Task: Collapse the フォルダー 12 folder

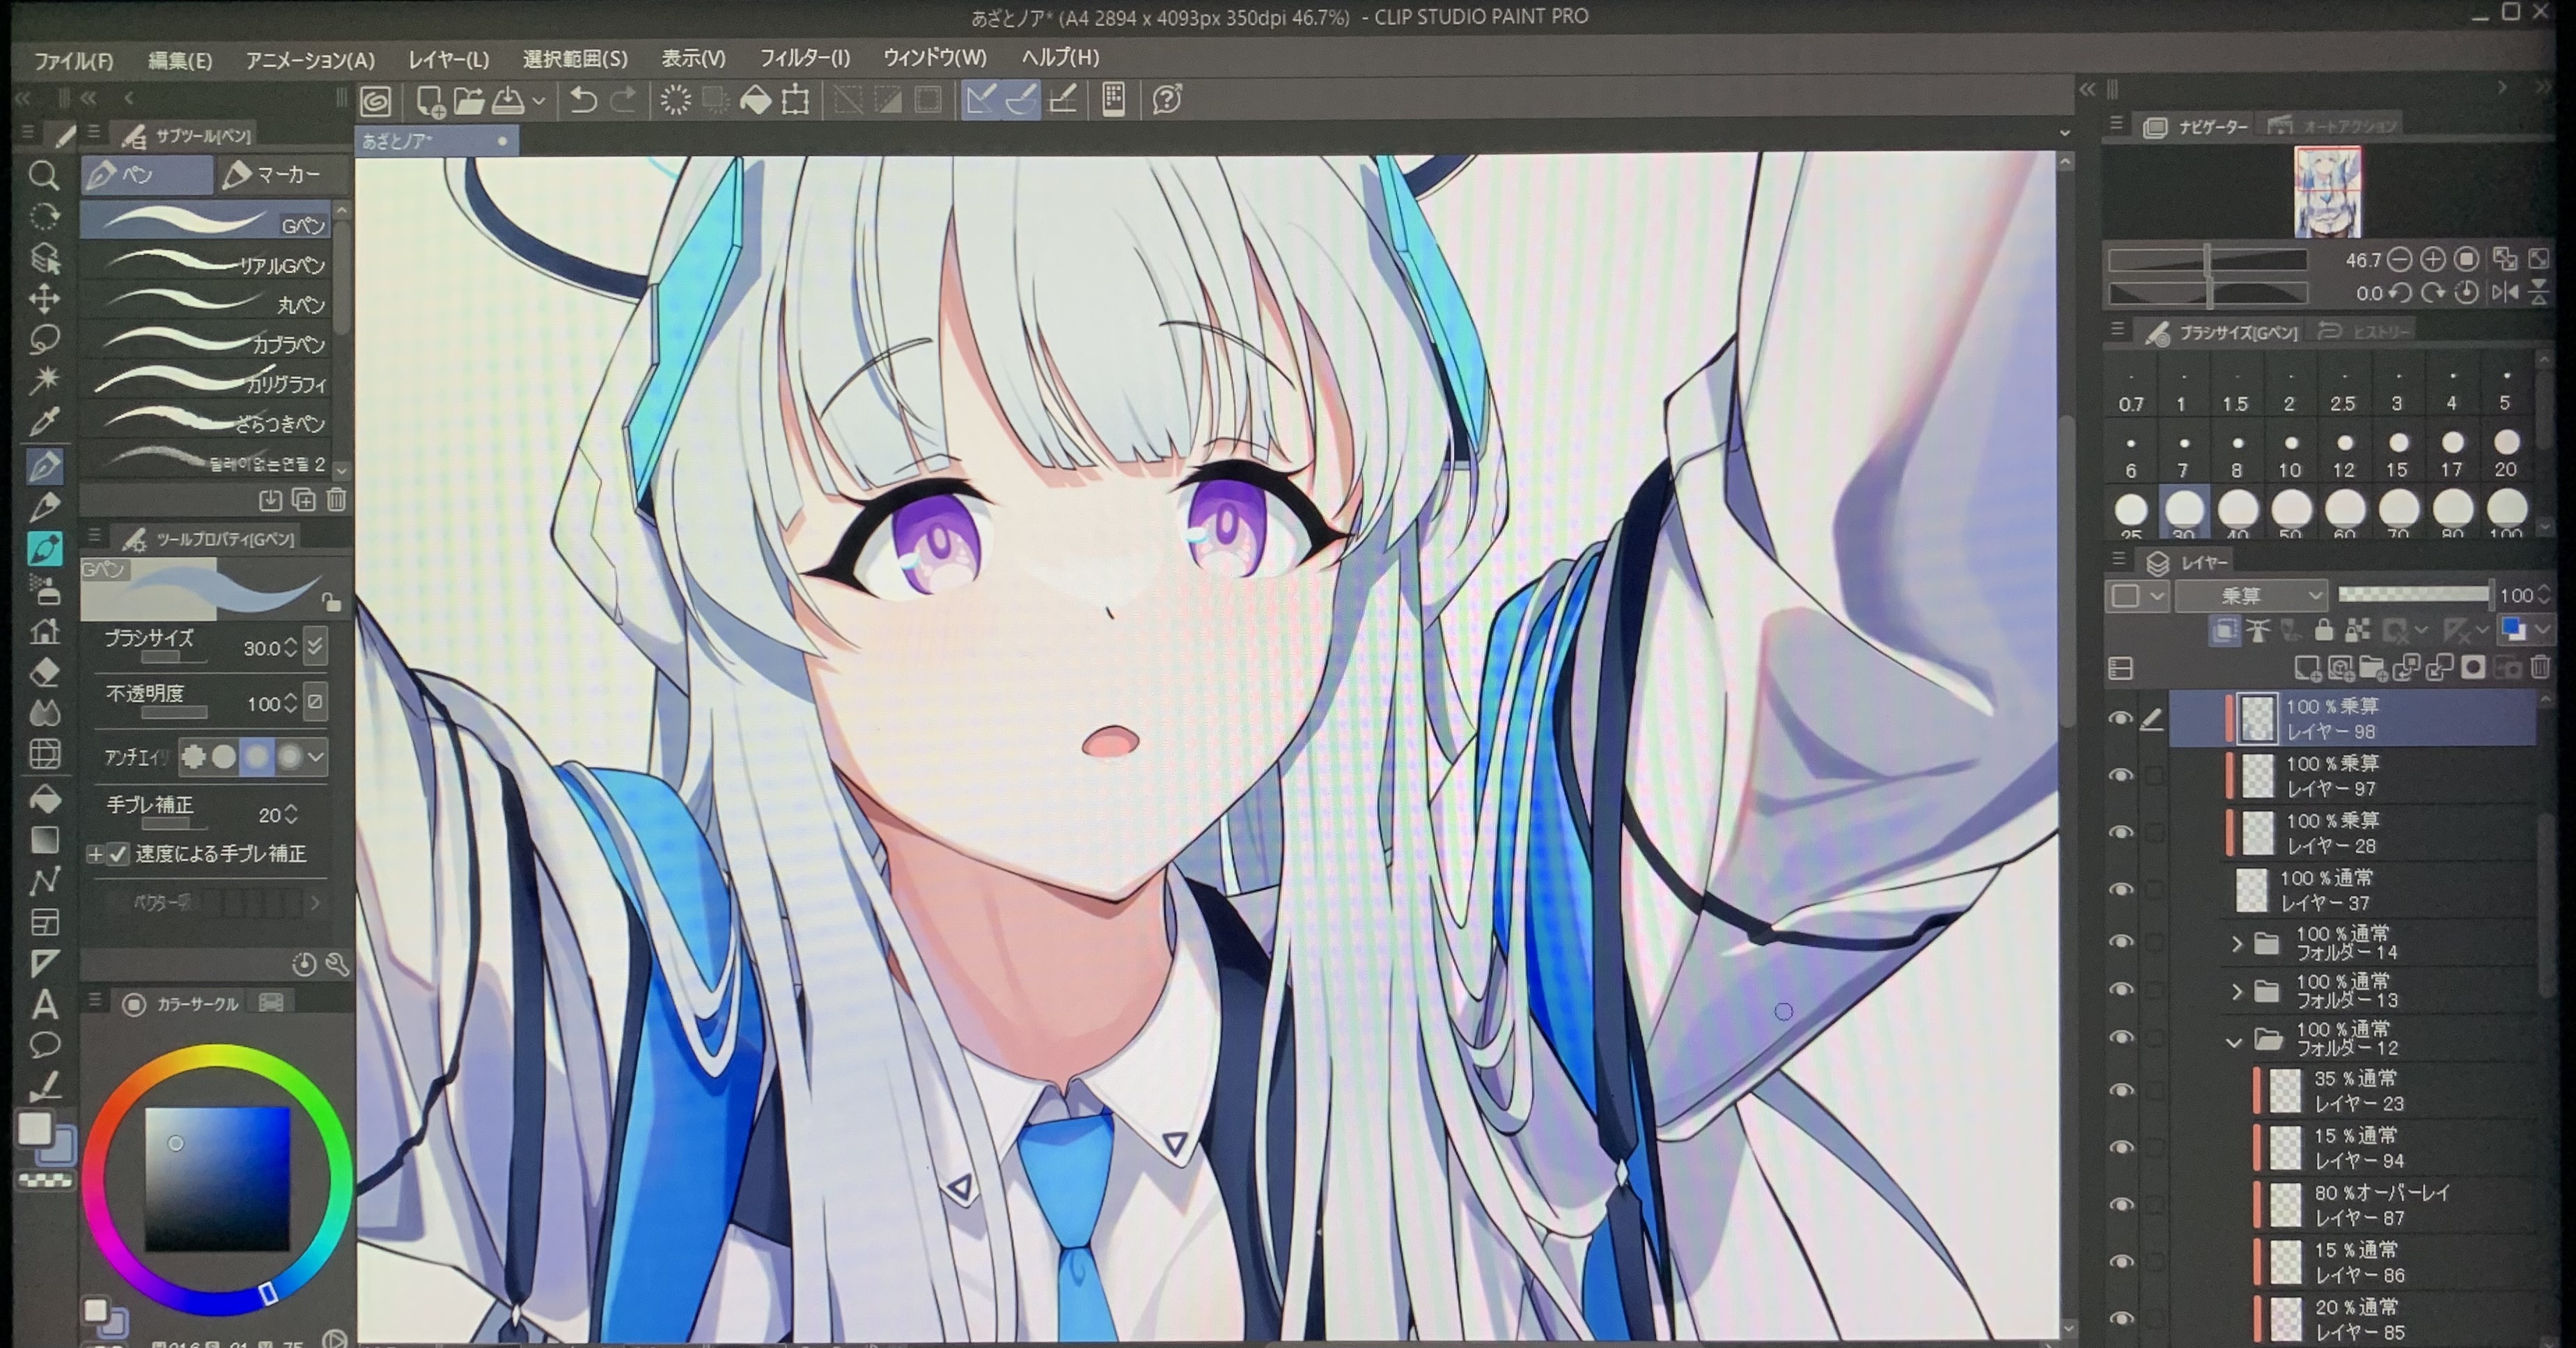Action: [2235, 1042]
